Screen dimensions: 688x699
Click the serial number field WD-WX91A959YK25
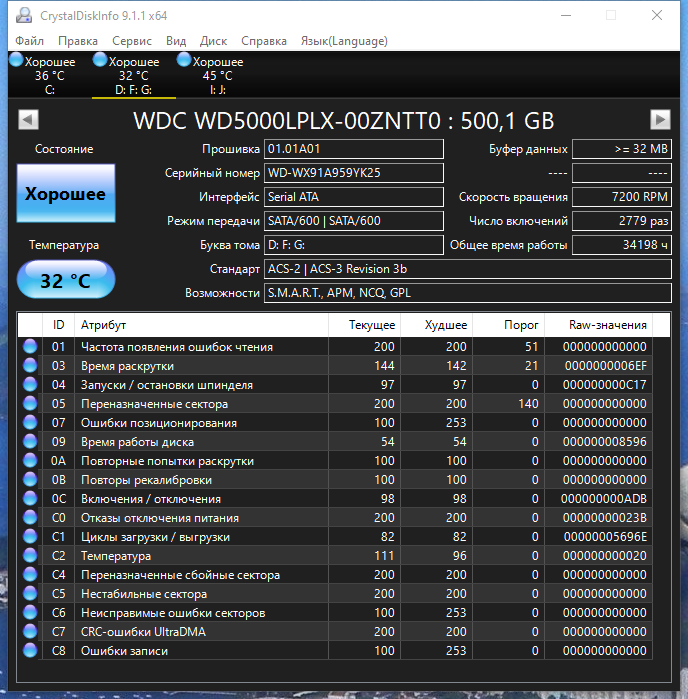click(354, 173)
